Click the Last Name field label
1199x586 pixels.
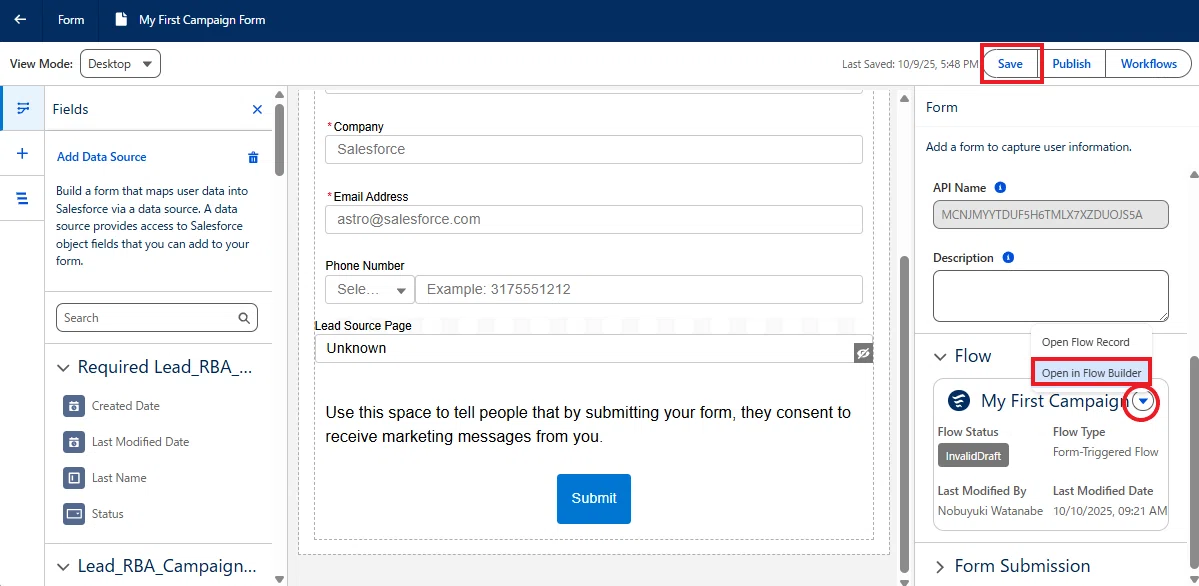[119, 477]
